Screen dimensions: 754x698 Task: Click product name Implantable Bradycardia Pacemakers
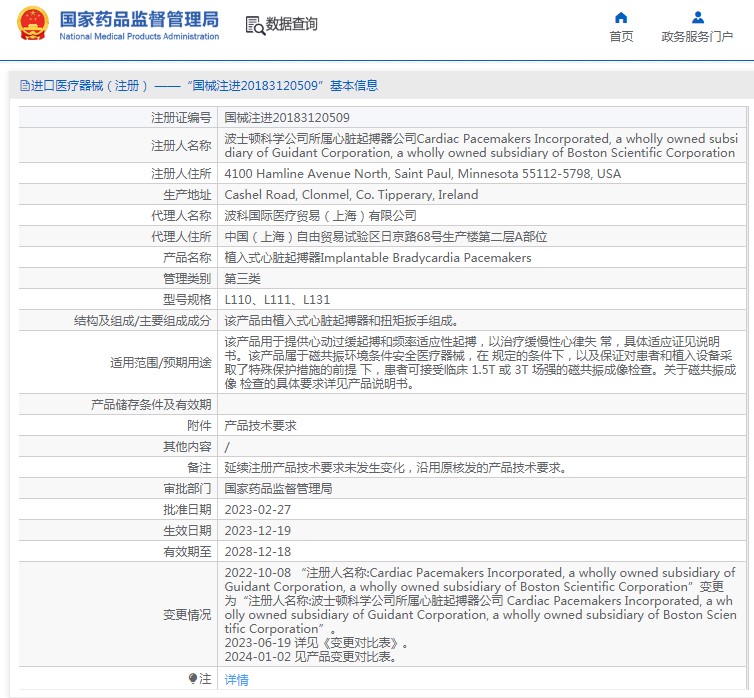pyautogui.click(x=378, y=258)
